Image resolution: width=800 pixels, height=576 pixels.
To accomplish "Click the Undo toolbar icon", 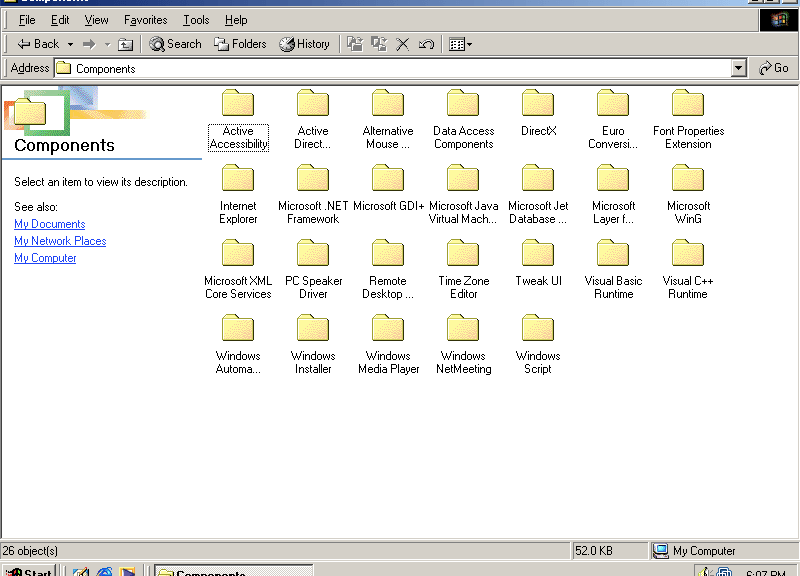I will 426,44.
